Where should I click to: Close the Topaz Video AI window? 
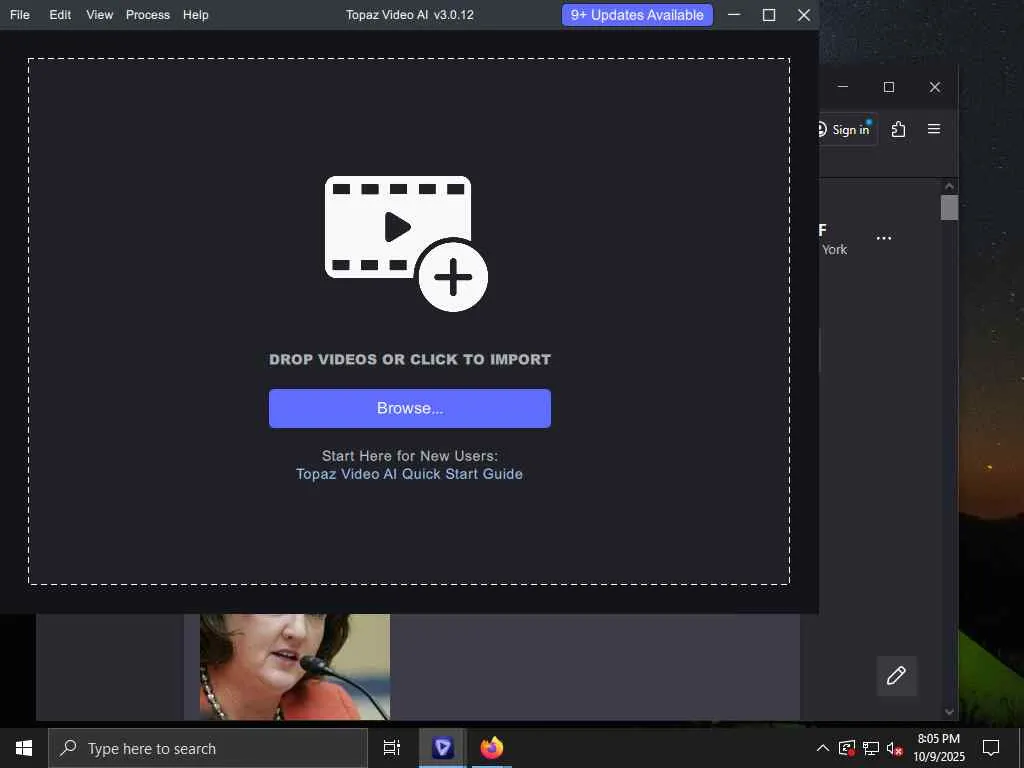804,14
